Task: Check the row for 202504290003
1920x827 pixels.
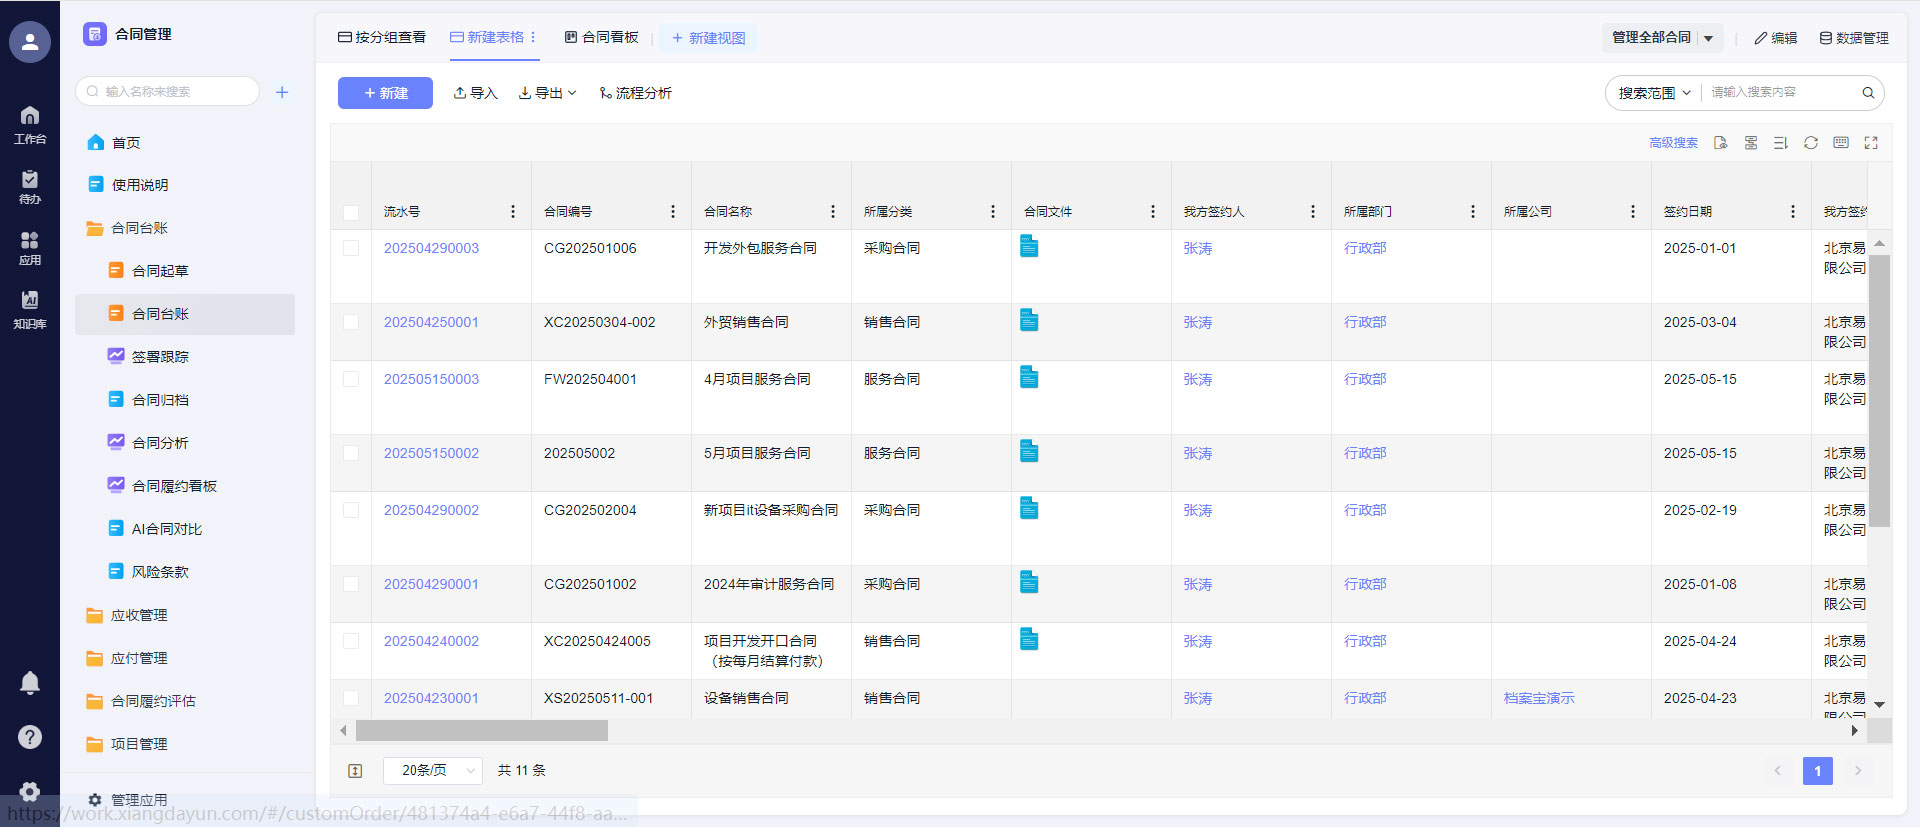Action: point(351,248)
